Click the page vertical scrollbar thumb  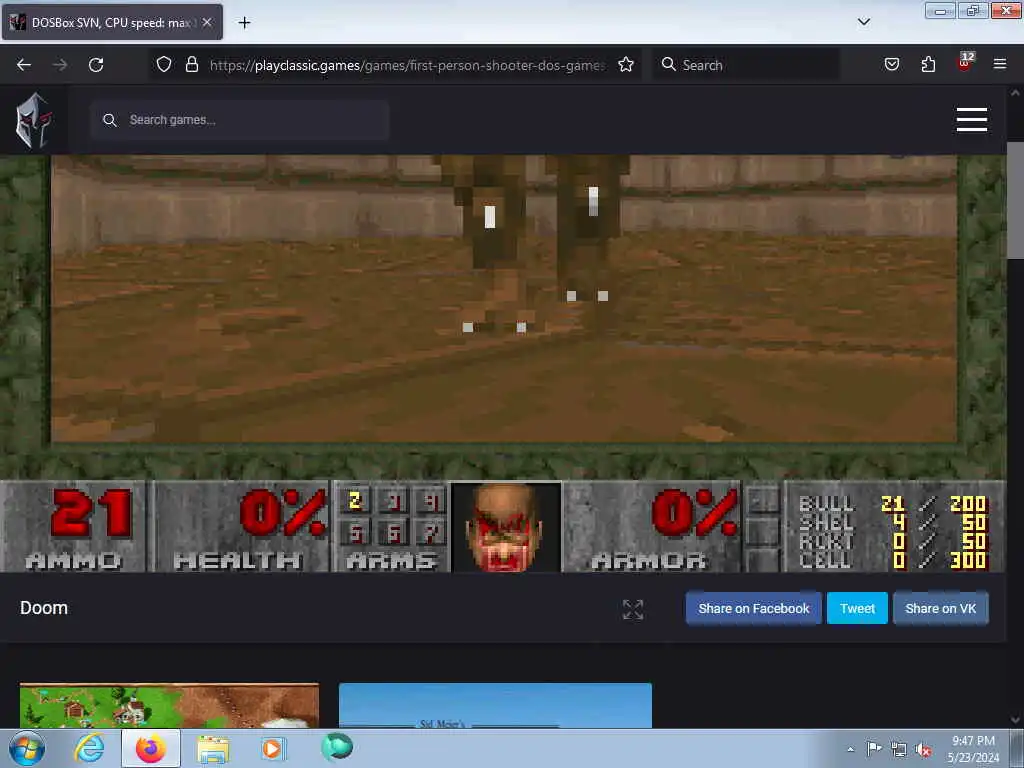click(1015, 200)
